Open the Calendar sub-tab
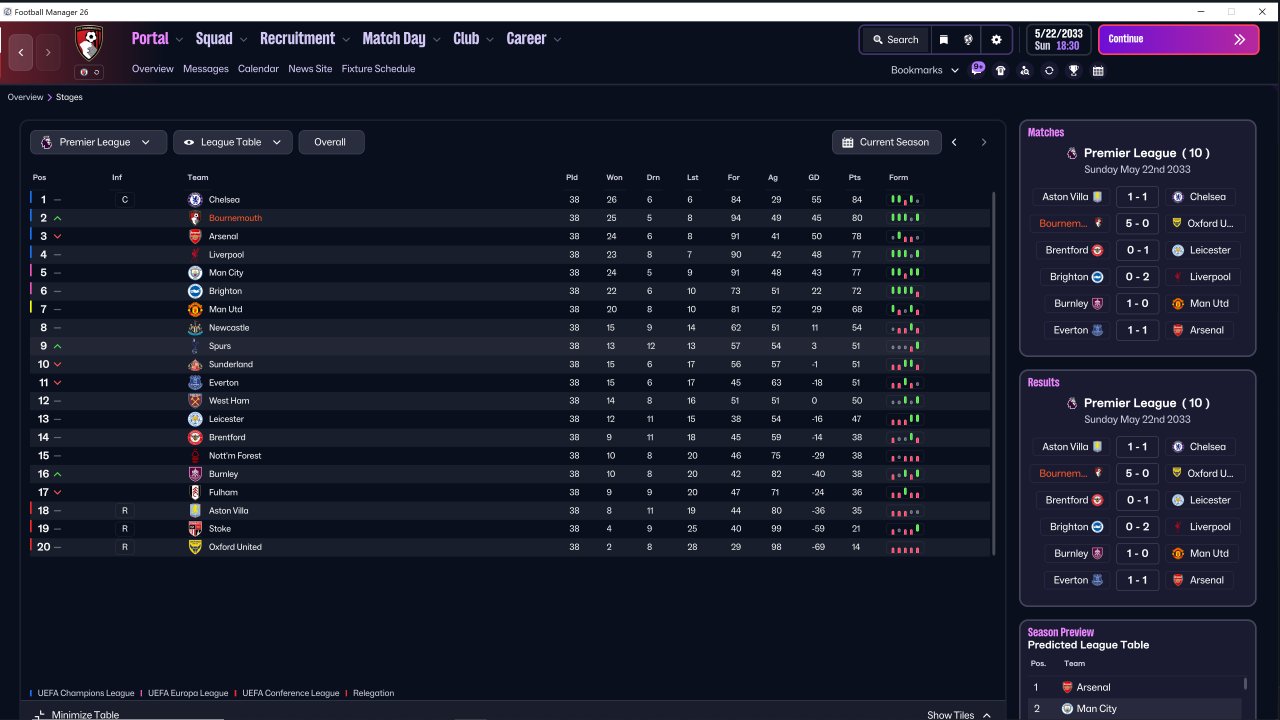This screenshot has height=720, width=1280. pos(258,69)
